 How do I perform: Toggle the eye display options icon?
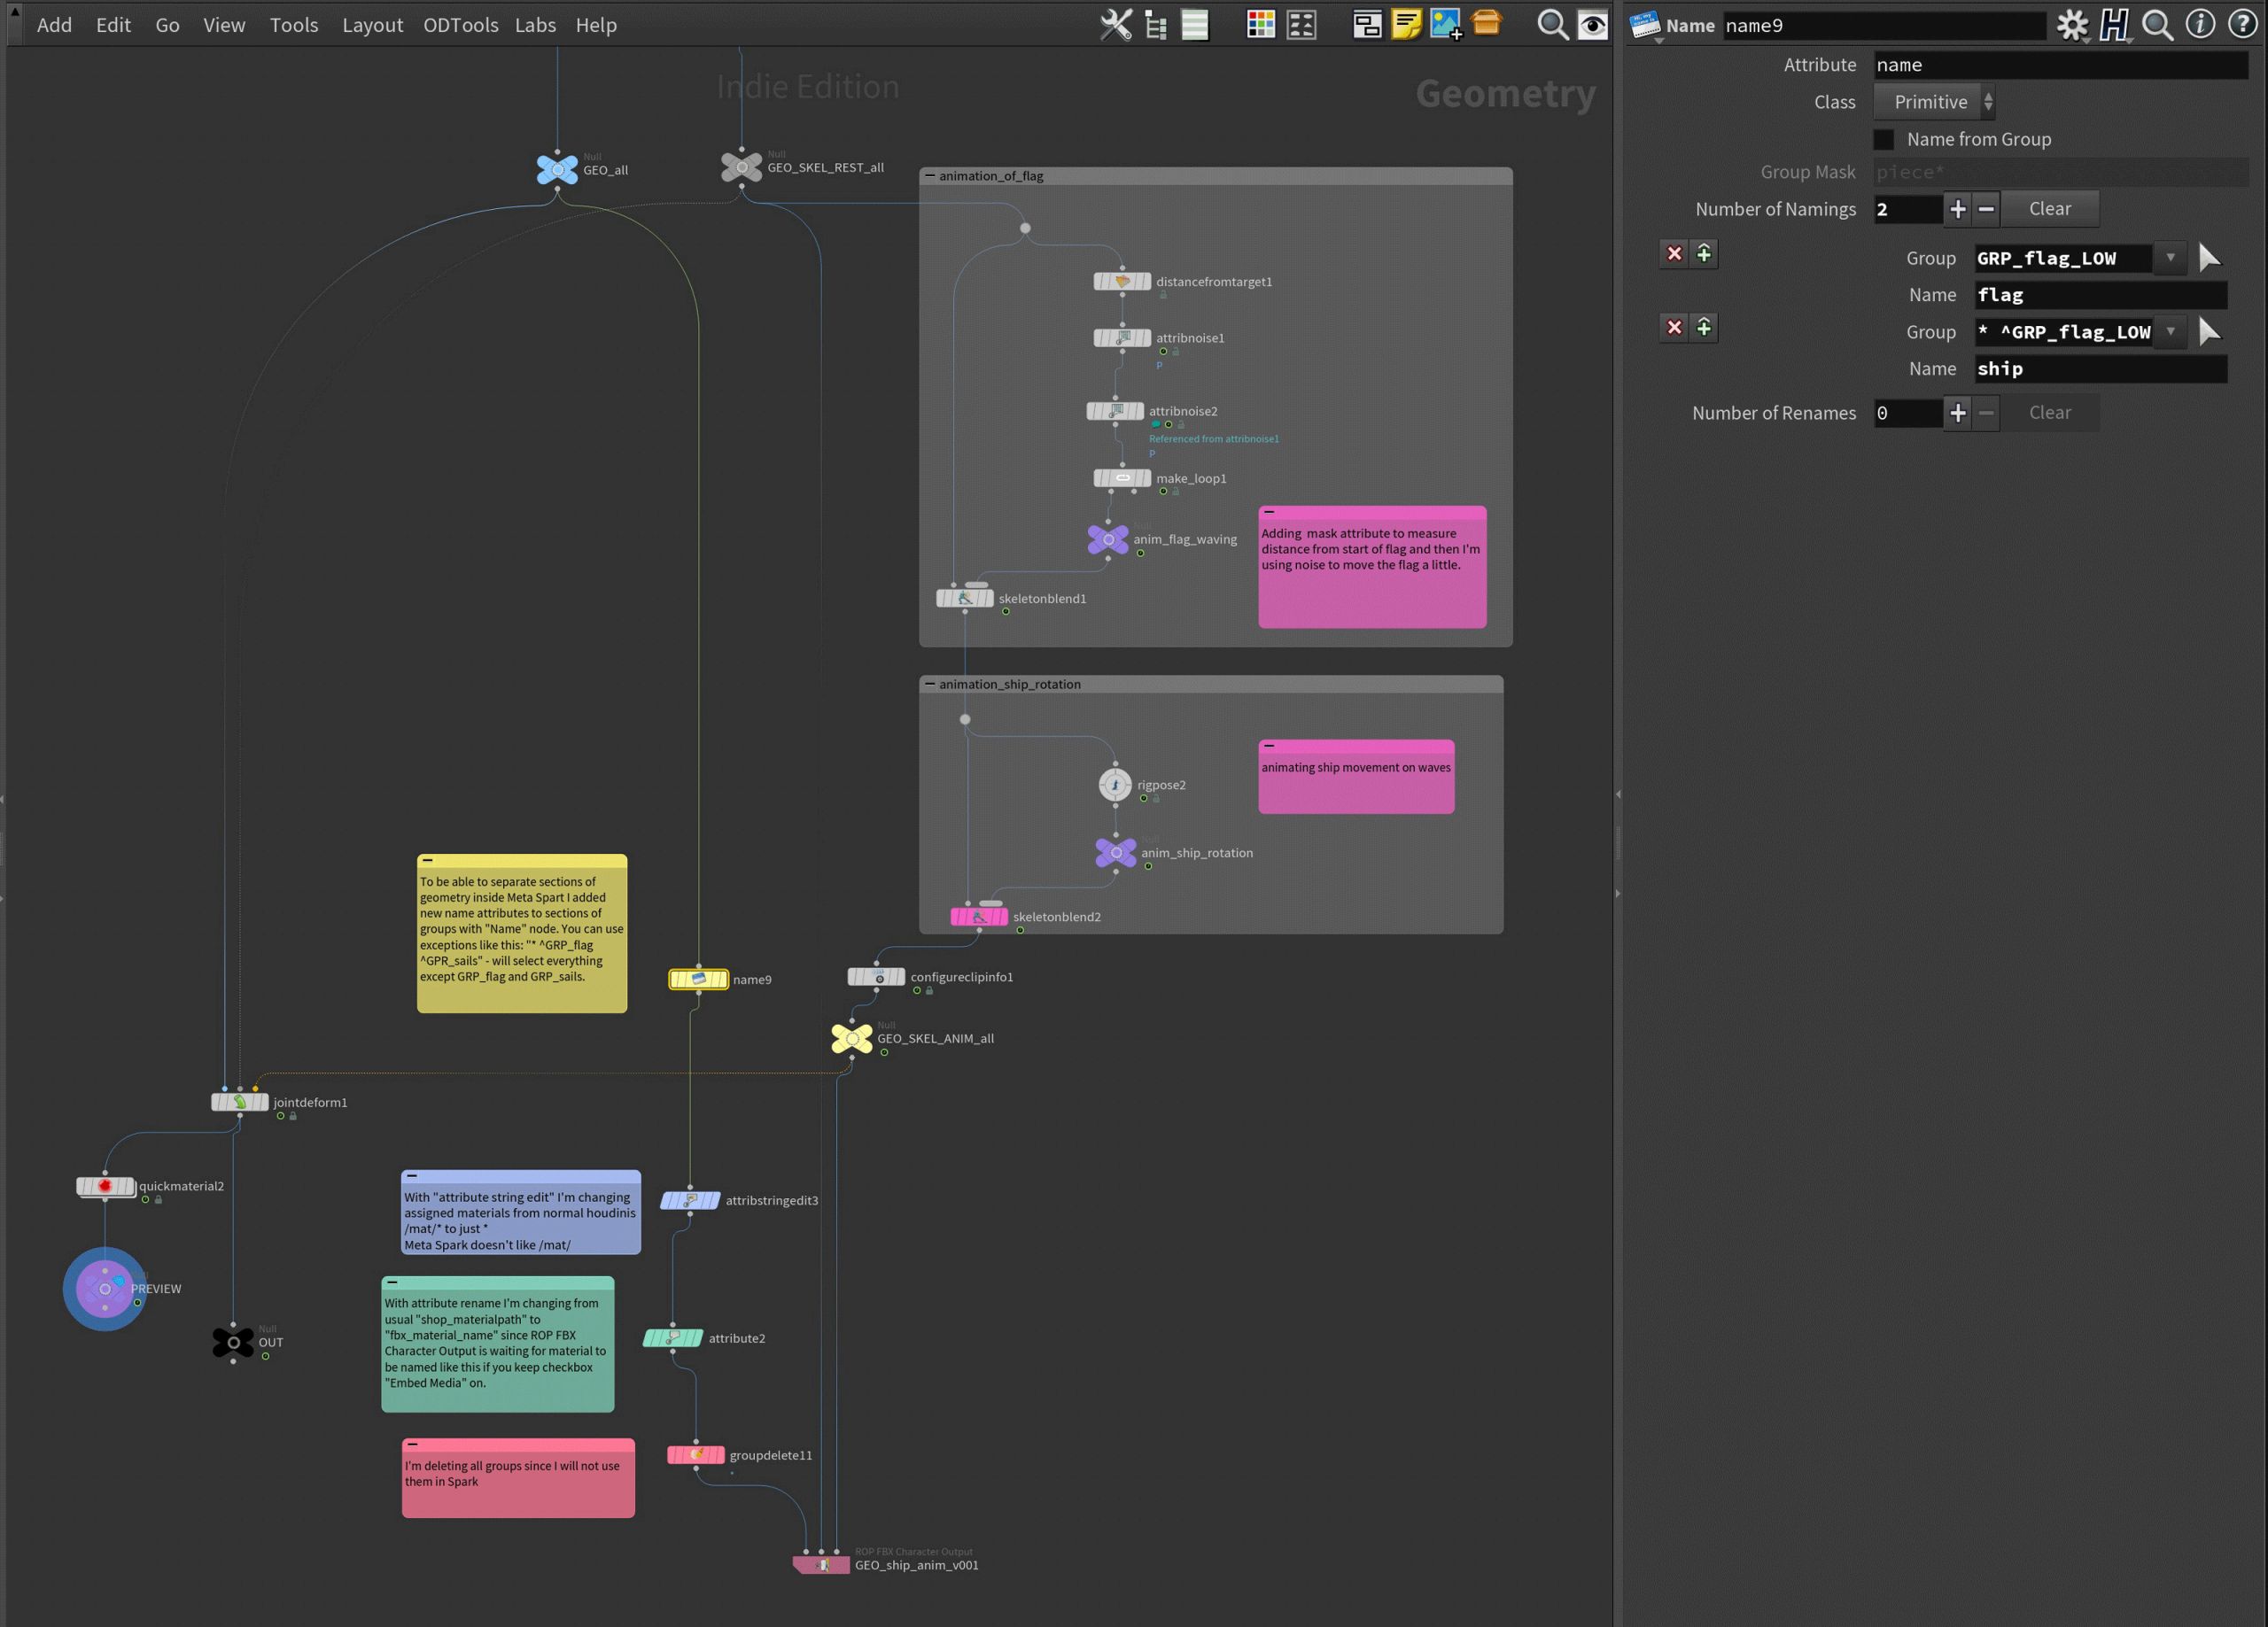click(1592, 24)
